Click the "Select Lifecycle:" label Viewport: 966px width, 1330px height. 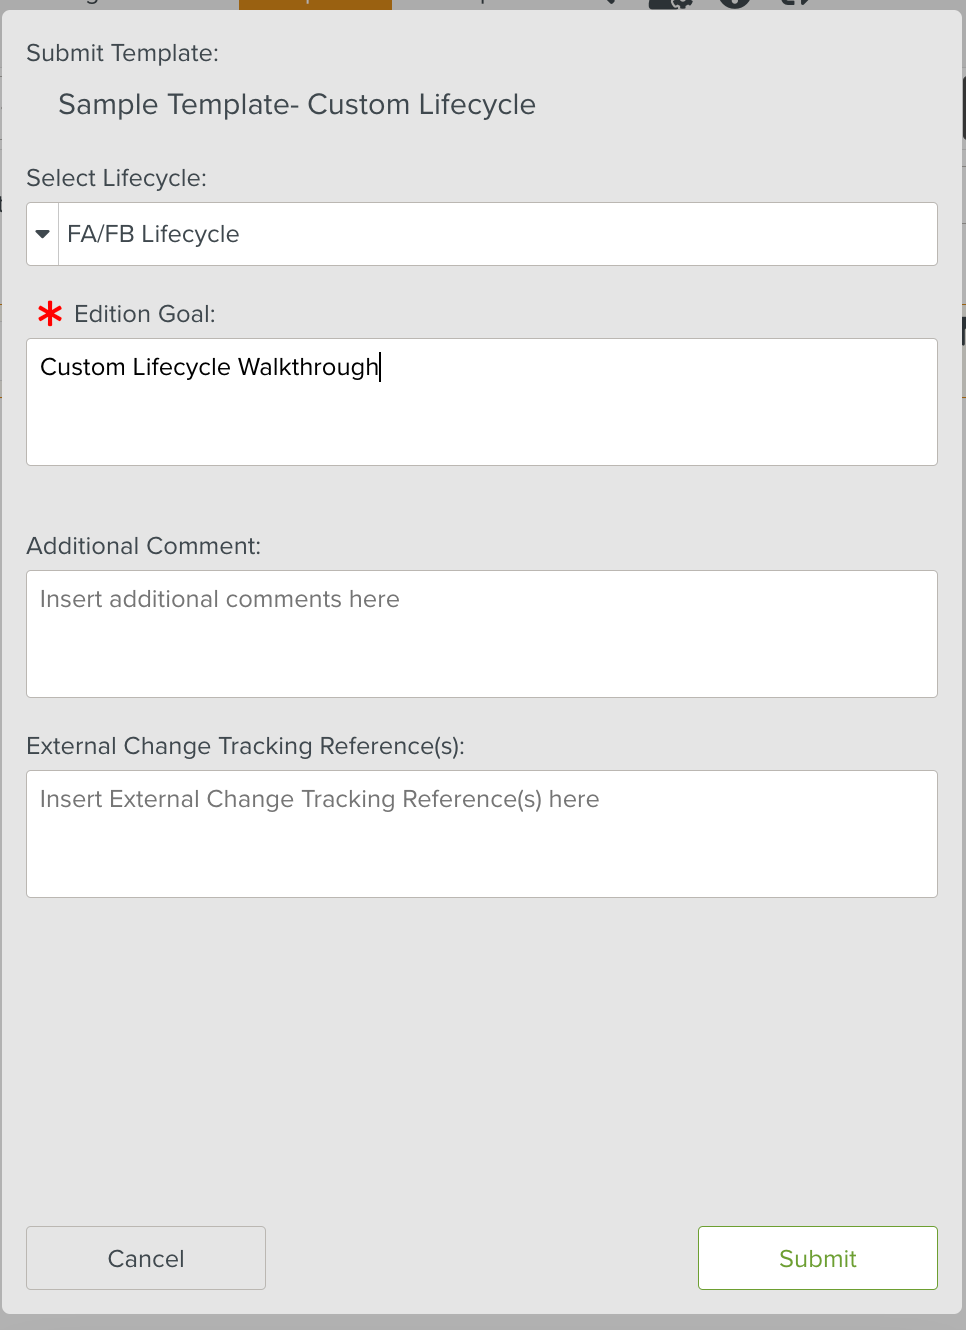click(116, 178)
